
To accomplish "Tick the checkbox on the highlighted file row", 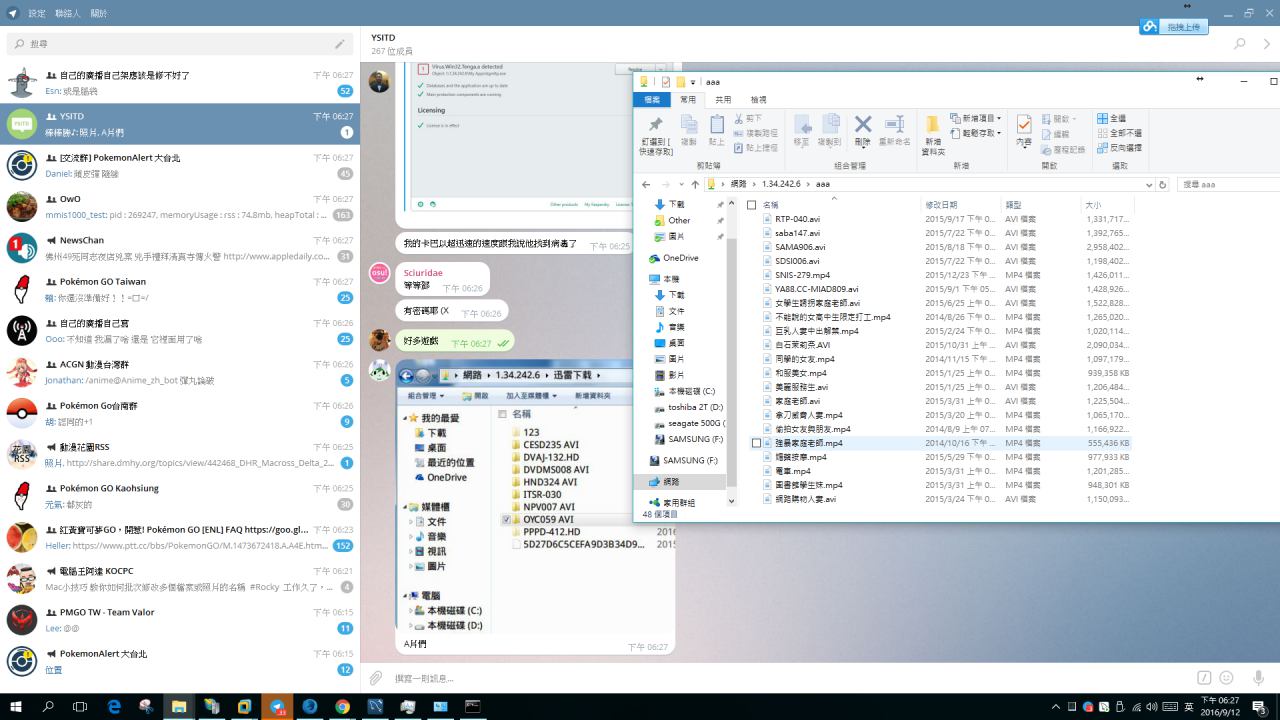I will pyautogui.click(x=757, y=443).
